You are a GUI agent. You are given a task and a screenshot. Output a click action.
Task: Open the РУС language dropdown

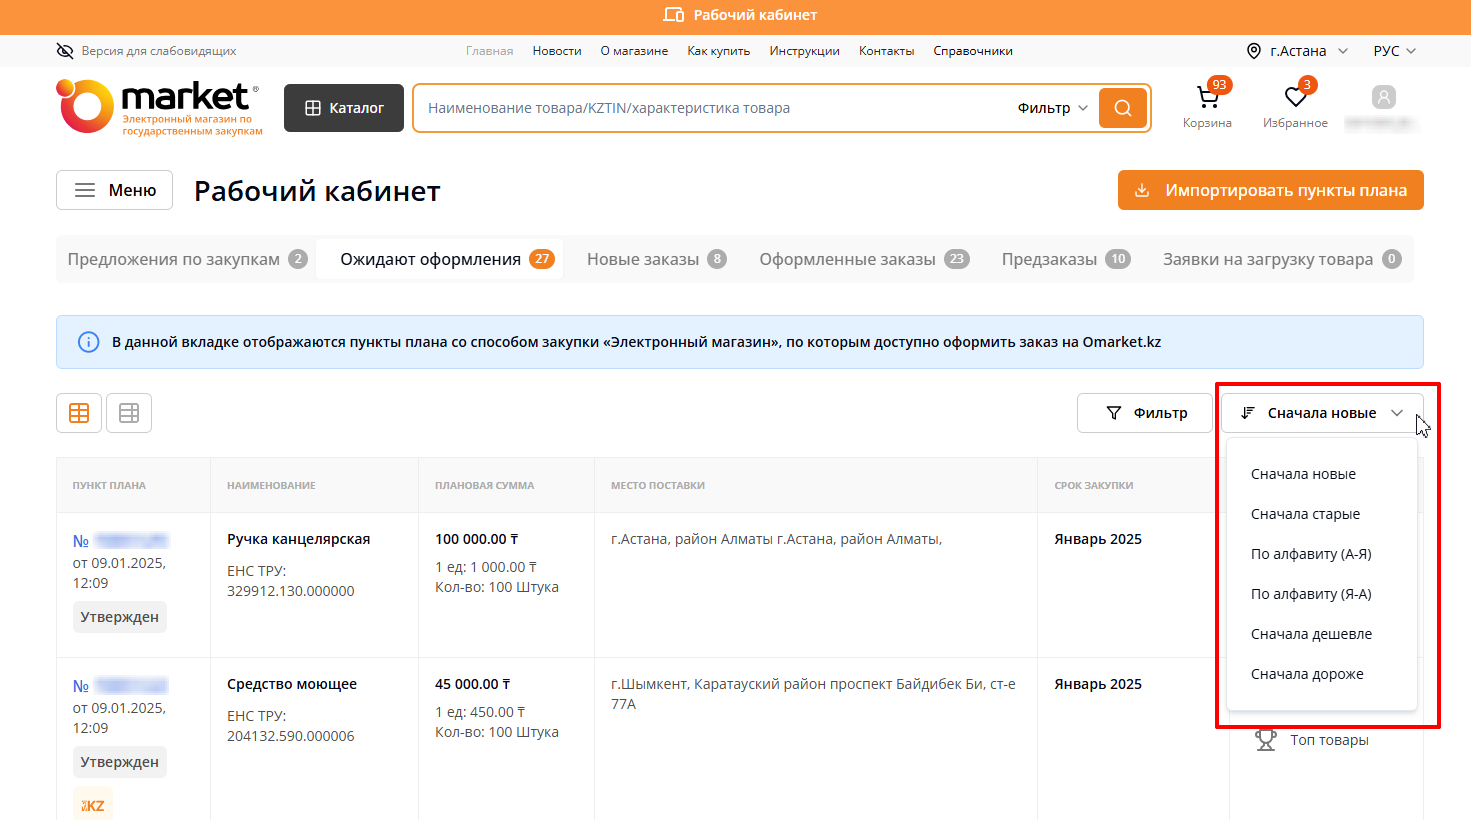(x=1394, y=51)
